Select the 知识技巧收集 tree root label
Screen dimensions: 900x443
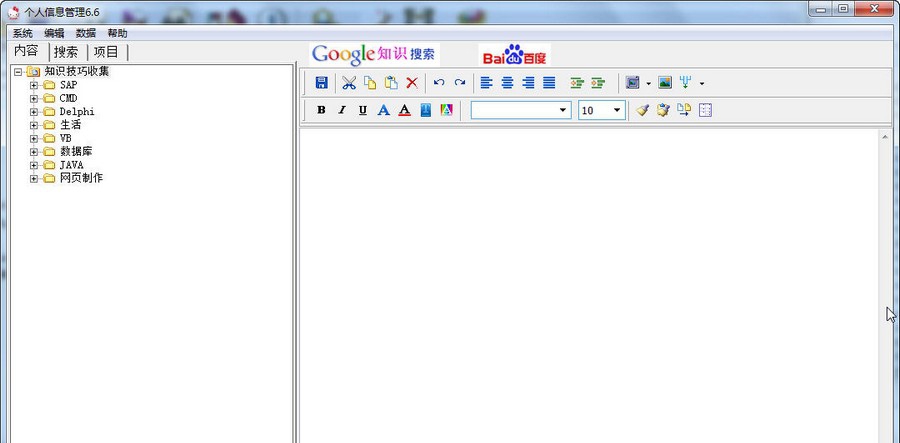(x=76, y=72)
